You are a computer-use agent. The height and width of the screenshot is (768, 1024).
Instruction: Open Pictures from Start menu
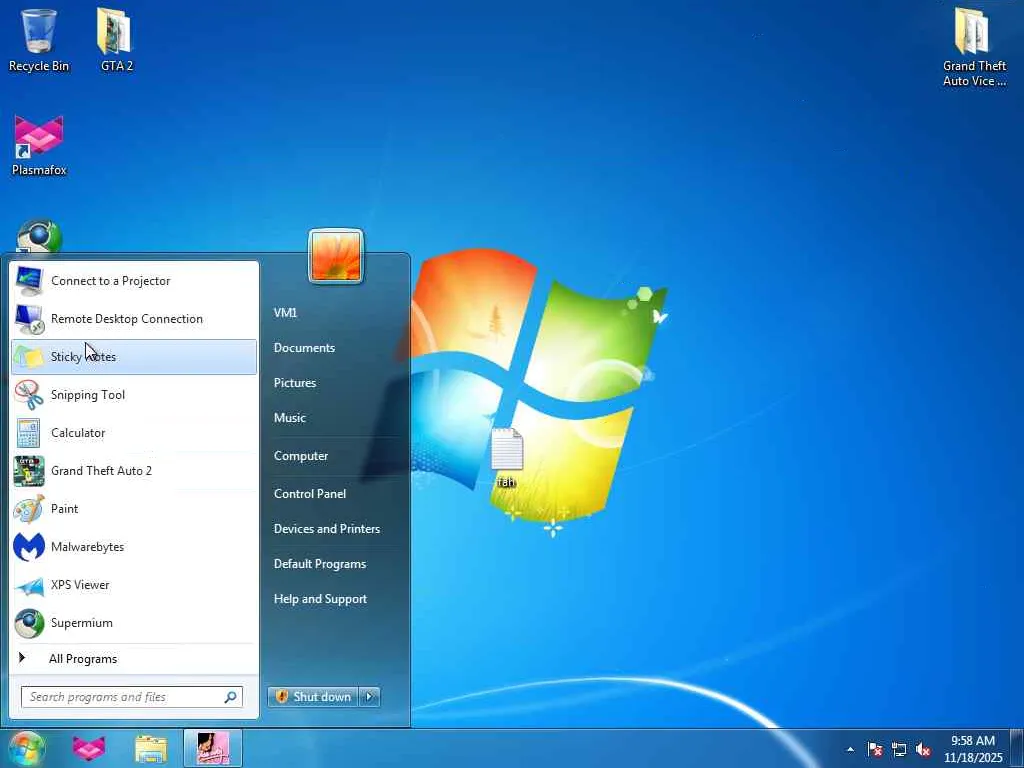[295, 383]
